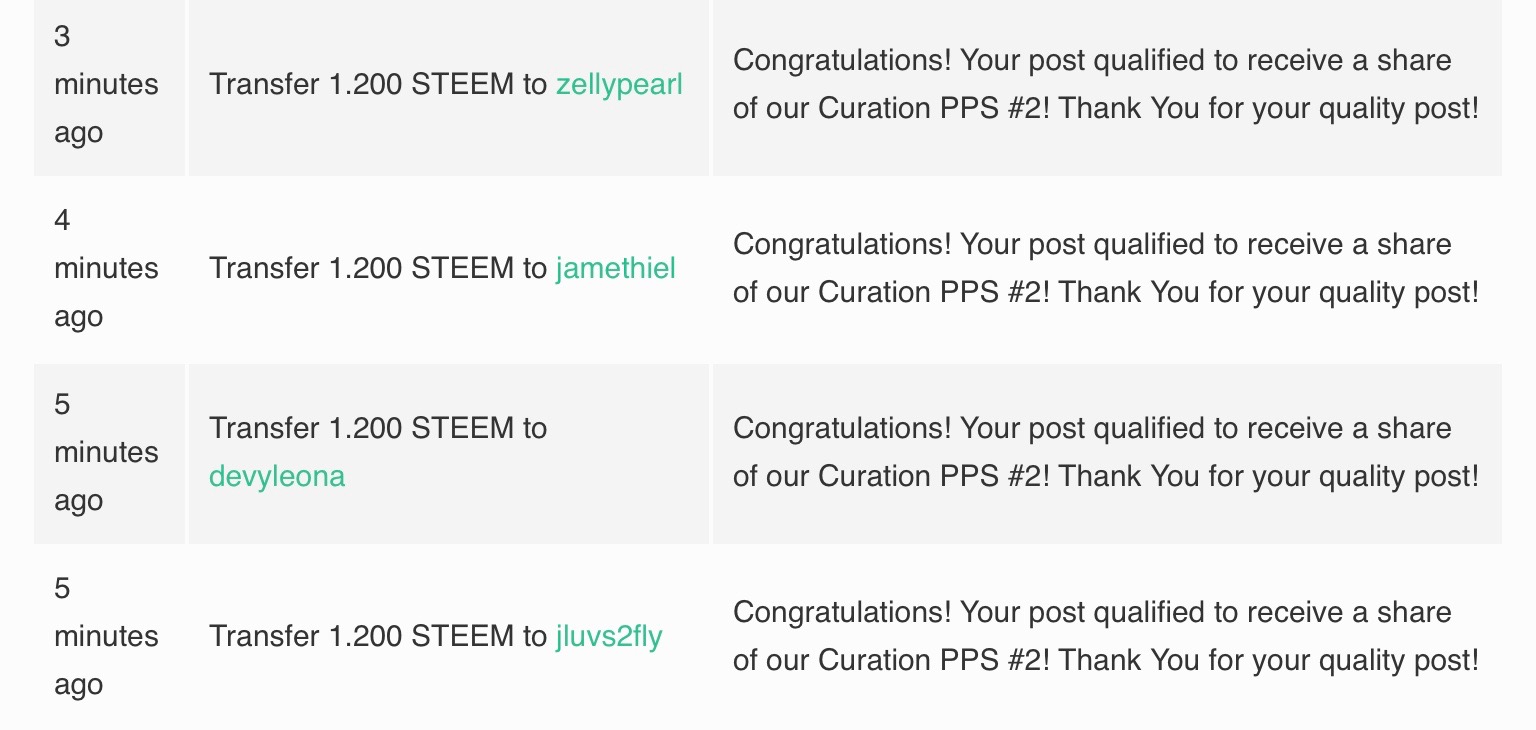1536x730 pixels.
Task: Go to the jluvs2fly profile link
Action: 609,636
